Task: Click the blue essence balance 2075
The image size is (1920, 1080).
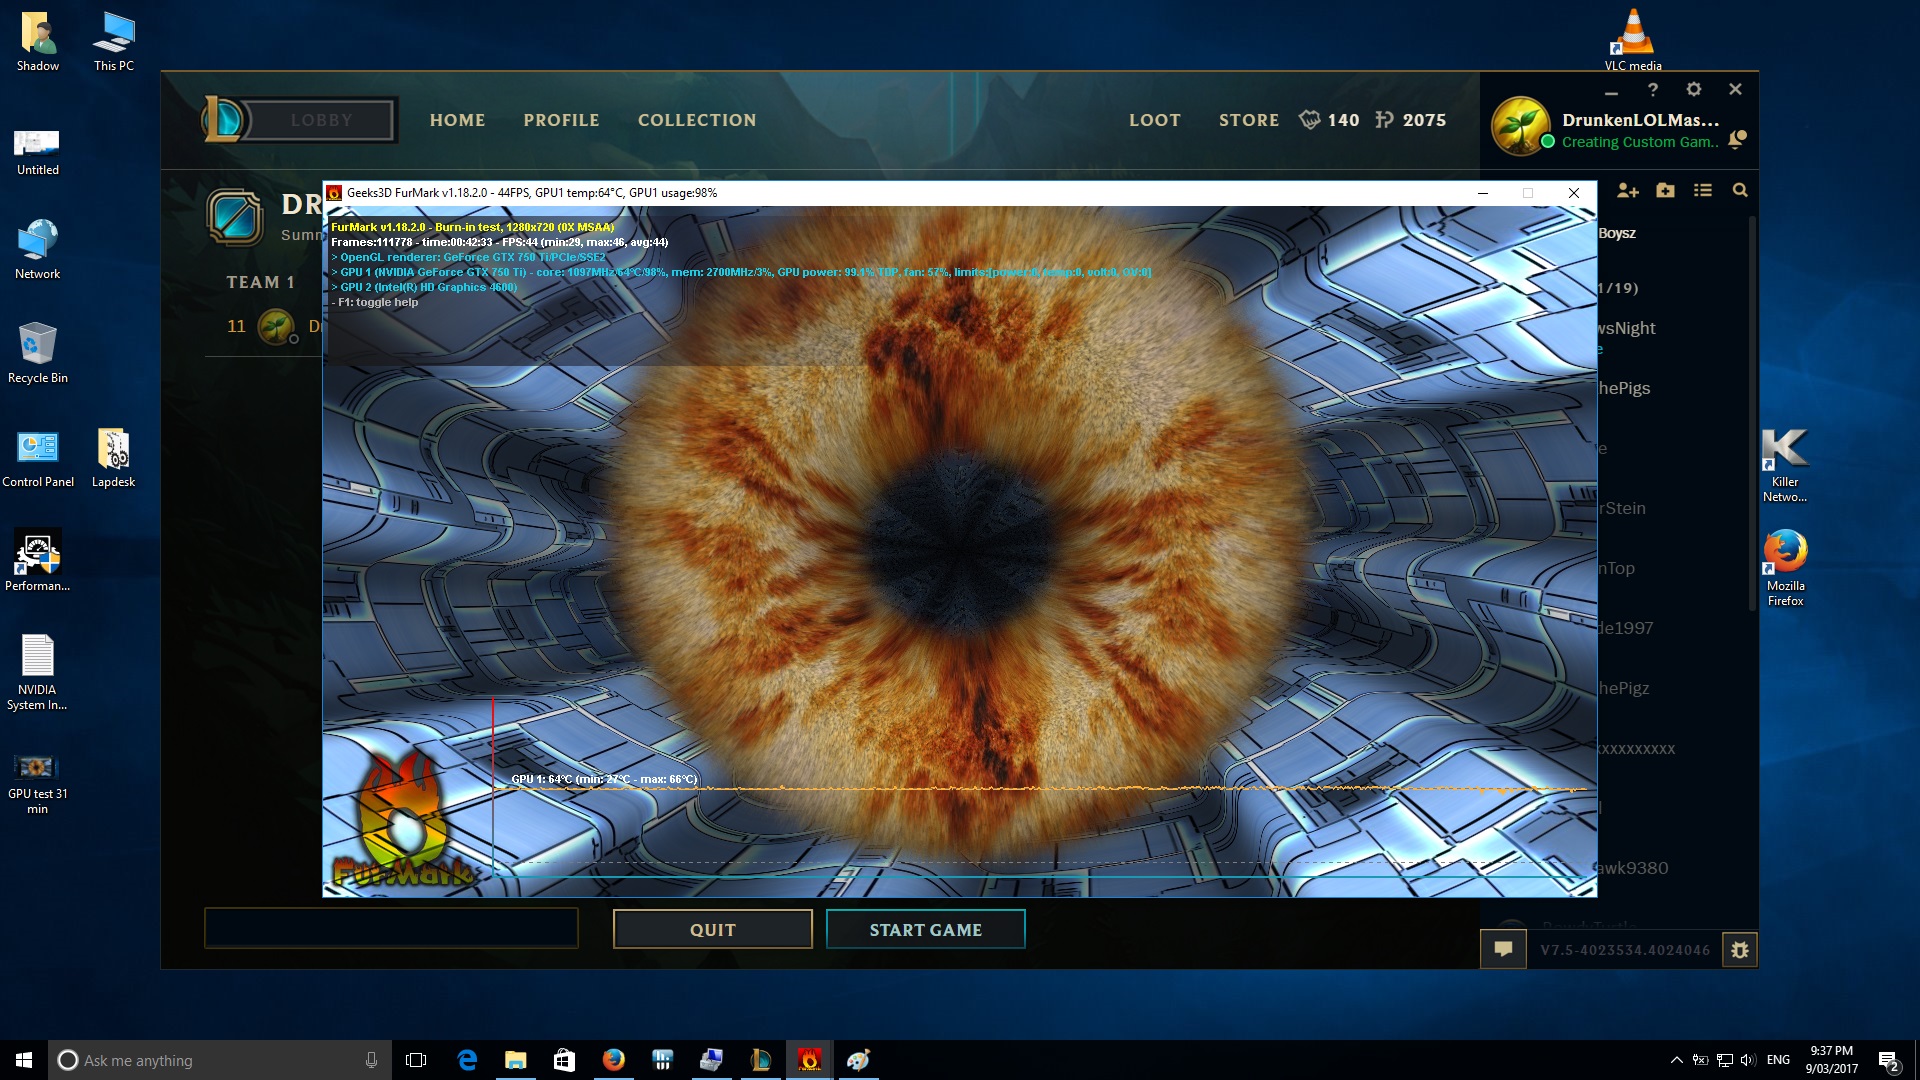Action: click(1410, 120)
